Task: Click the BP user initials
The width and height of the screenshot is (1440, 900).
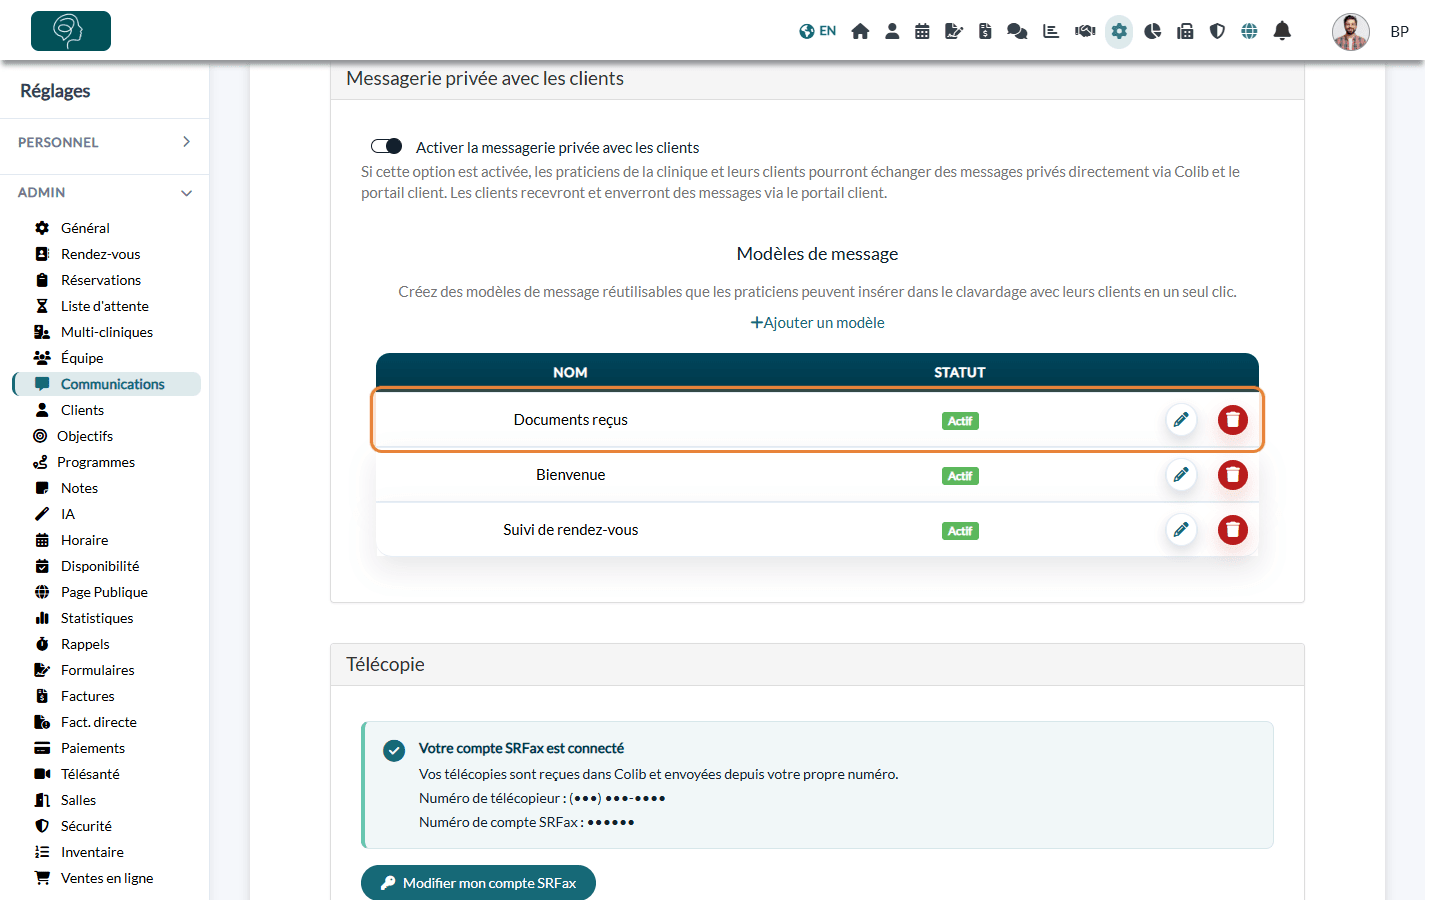Action: (x=1400, y=31)
